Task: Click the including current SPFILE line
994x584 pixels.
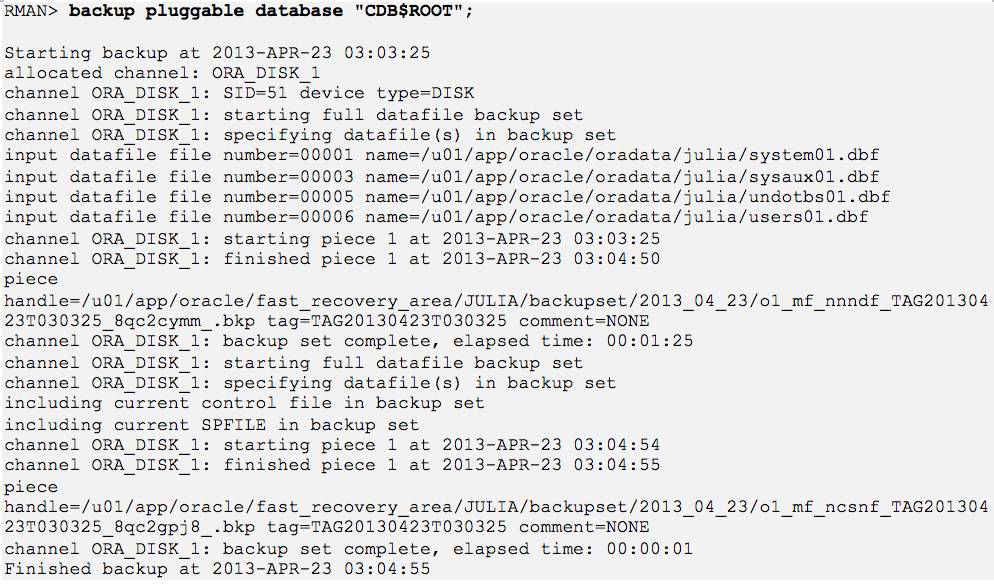Action: [211, 424]
